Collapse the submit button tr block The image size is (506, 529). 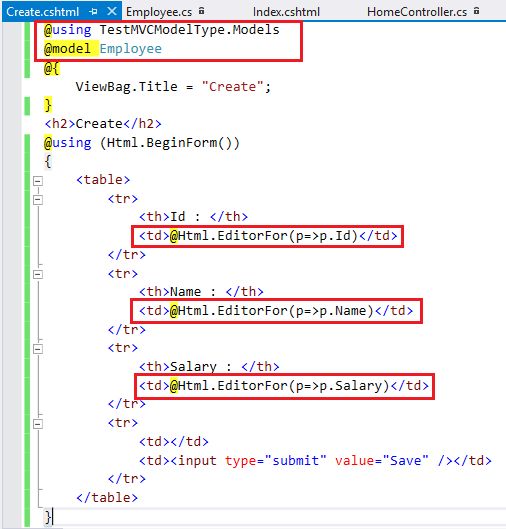[38, 424]
